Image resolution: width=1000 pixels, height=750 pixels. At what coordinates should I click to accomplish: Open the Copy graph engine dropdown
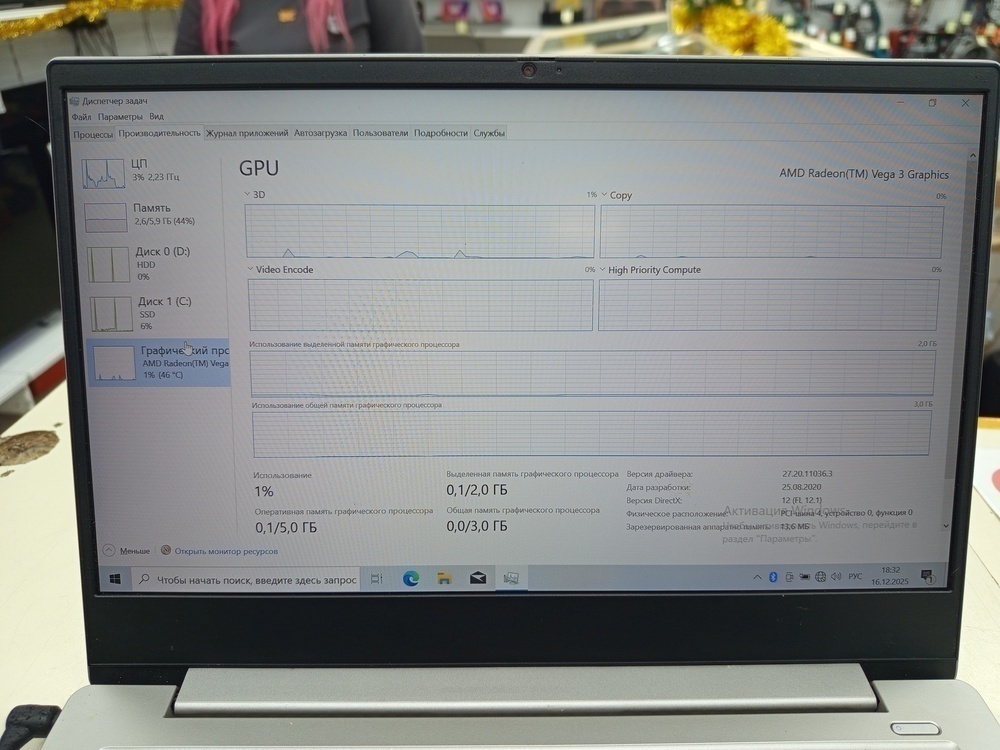(603, 195)
